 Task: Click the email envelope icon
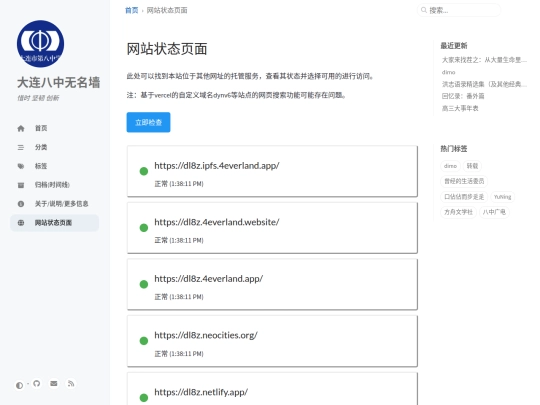[x=54, y=383]
